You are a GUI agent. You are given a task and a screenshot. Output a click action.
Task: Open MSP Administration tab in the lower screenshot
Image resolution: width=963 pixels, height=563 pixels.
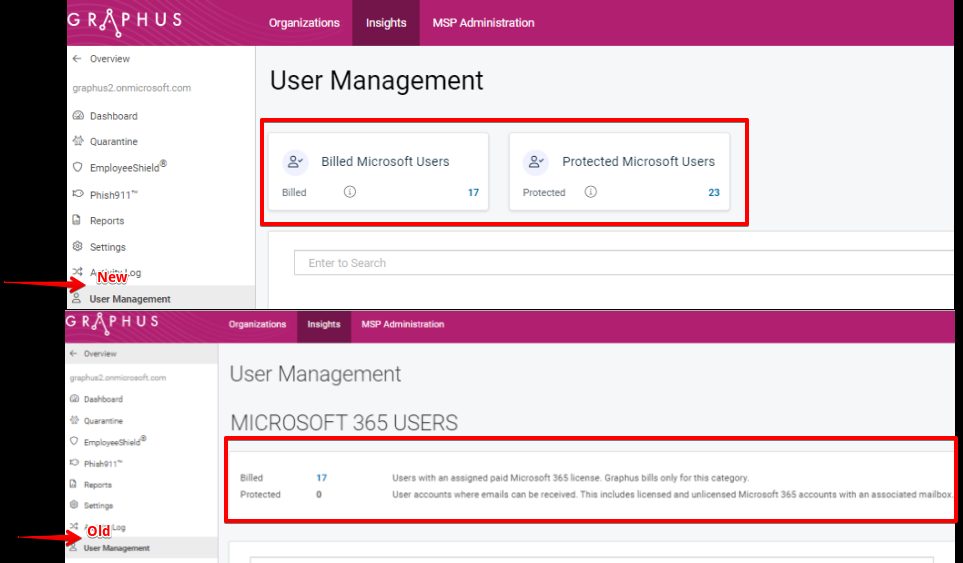pos(402,324)
